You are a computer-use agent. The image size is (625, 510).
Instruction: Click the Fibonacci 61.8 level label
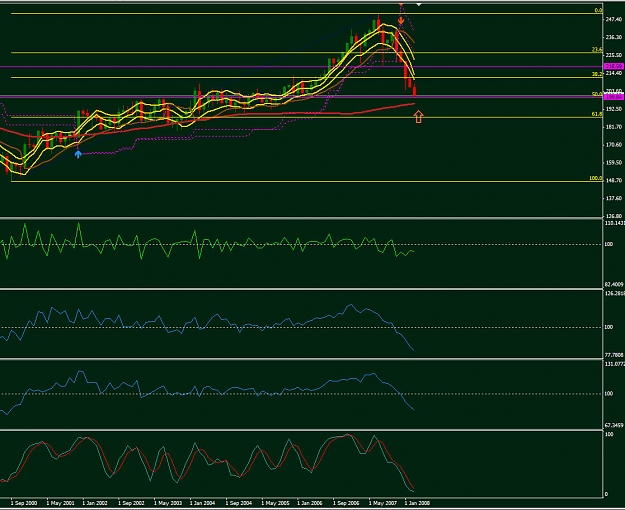[596, 114]
